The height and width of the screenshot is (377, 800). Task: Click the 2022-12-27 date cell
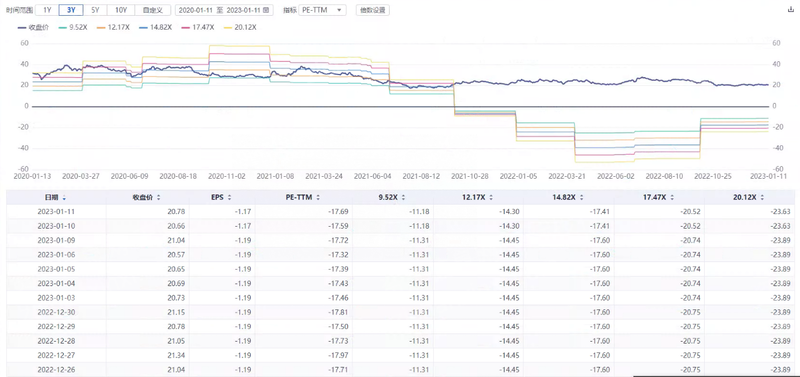(x=55, y=355)
